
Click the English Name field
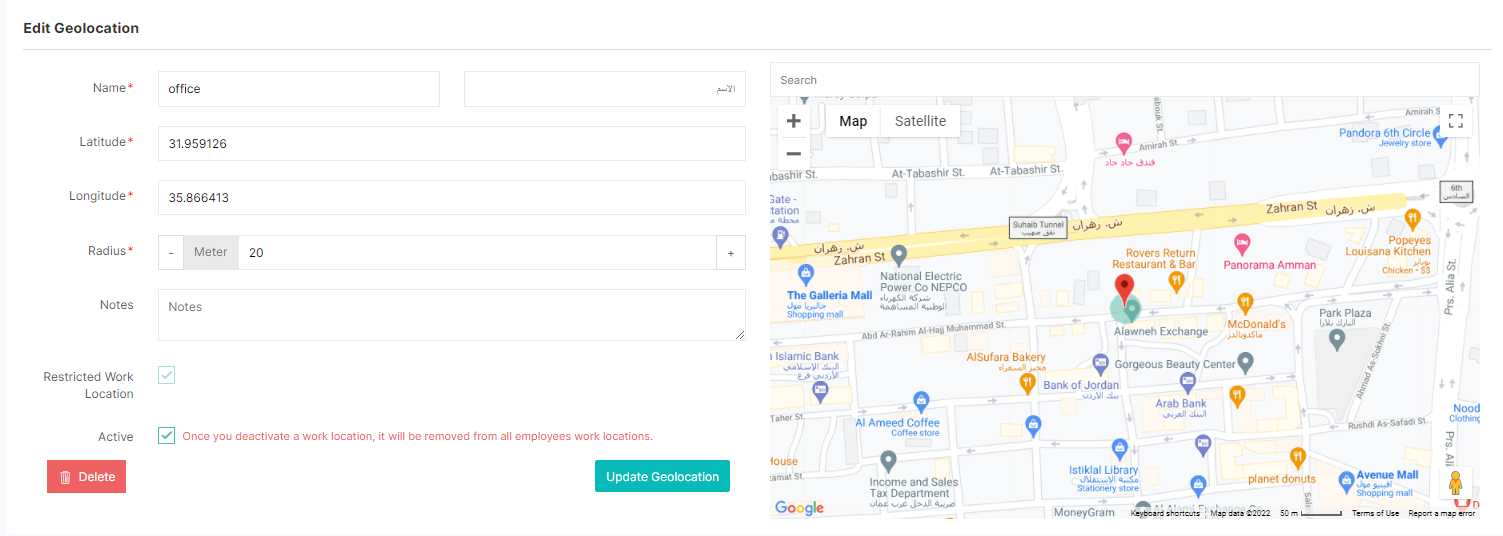pos(299,89)
